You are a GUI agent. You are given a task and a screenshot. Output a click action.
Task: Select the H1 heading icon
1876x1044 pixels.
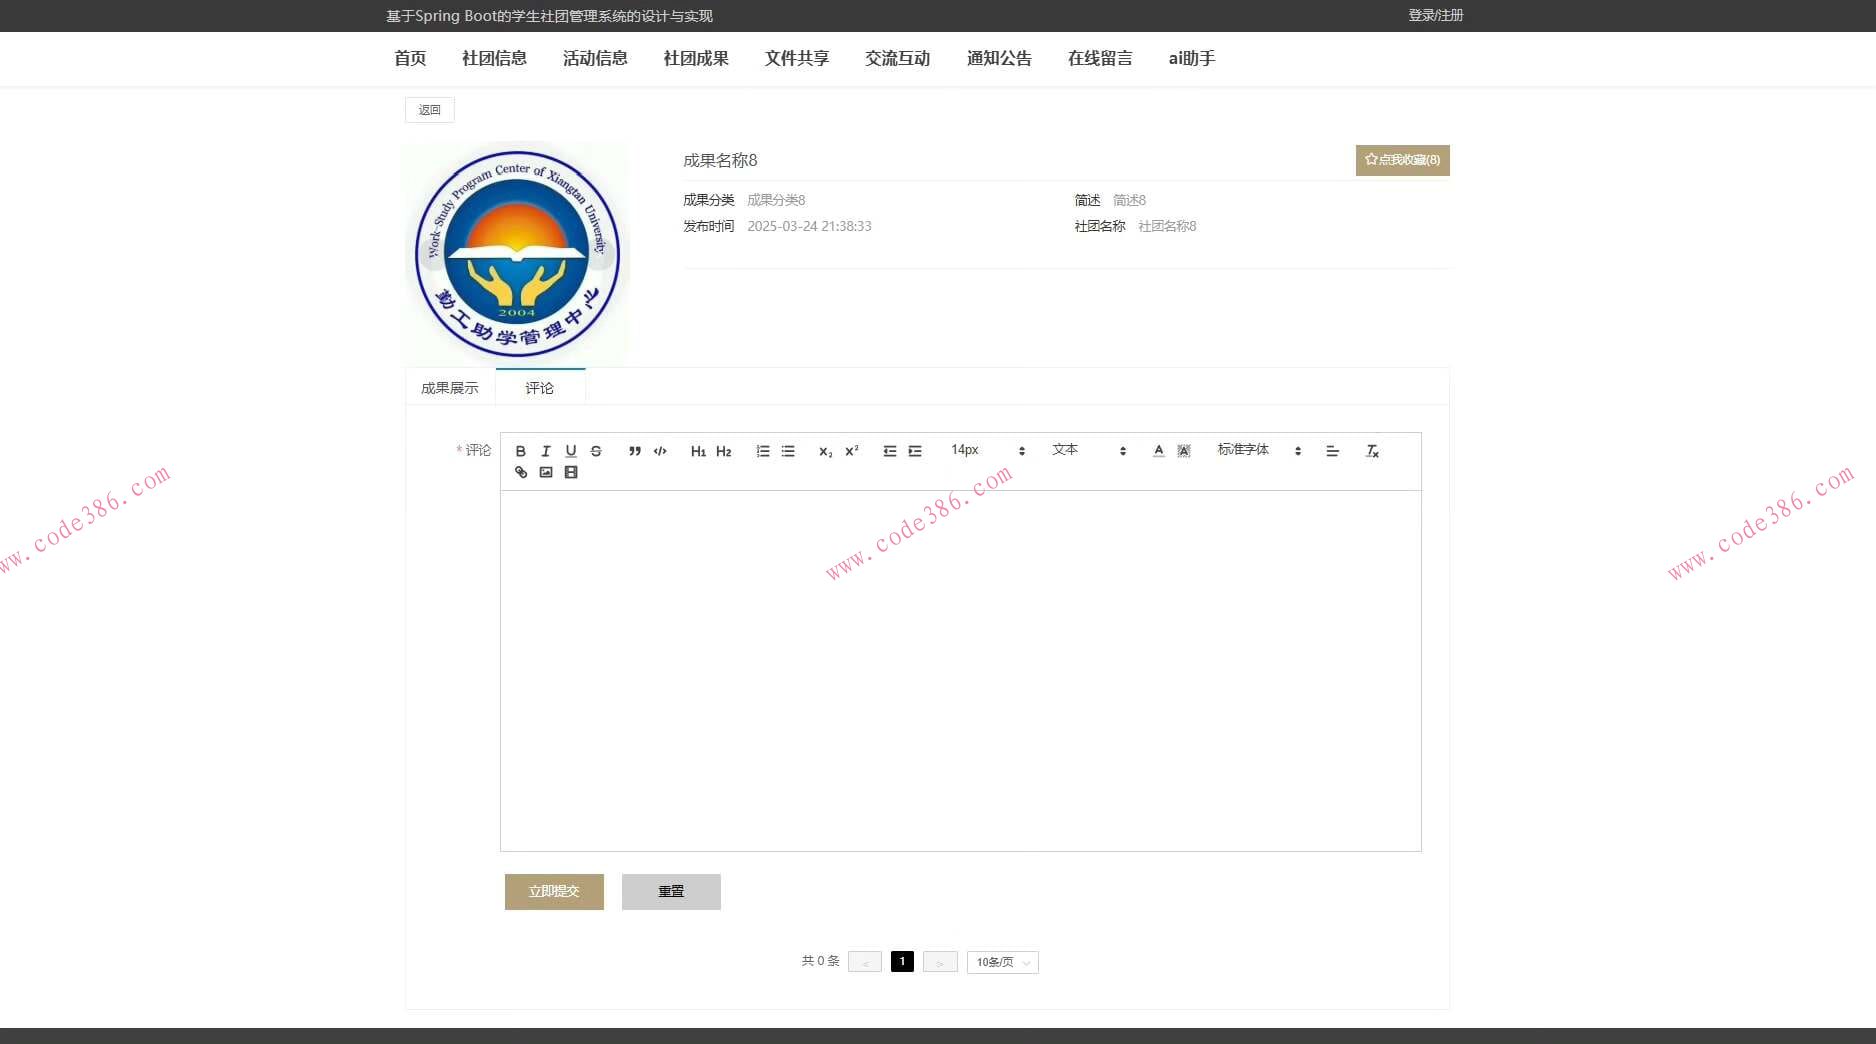point(698,451)
